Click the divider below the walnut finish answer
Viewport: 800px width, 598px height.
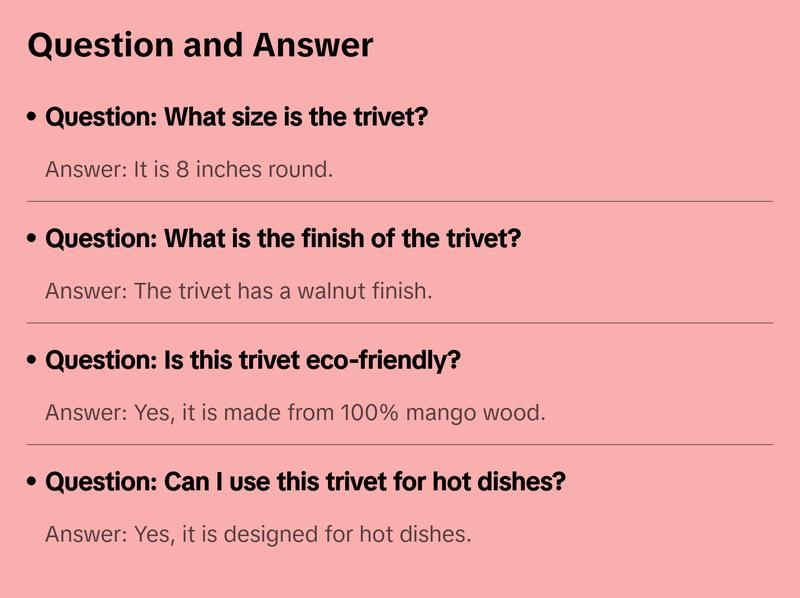(x=400, y=323)
